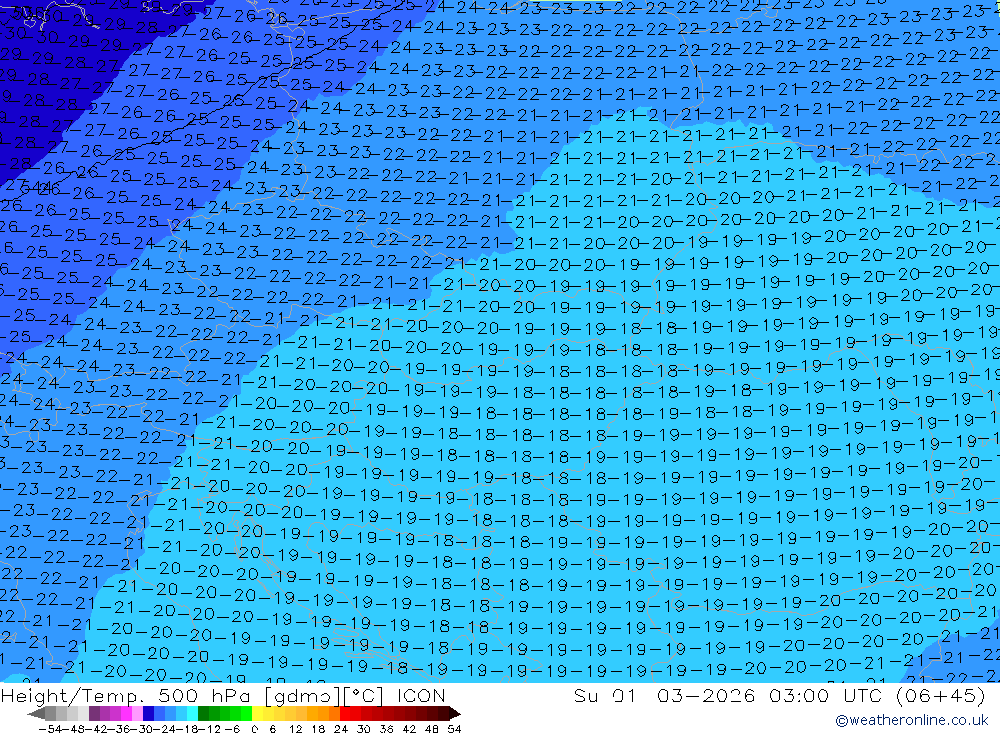Image resolution: width=1000 pixels, height=733 pixels.
Task: Click the right dark maroon arrow end of scale
Action: pos(455,713)
